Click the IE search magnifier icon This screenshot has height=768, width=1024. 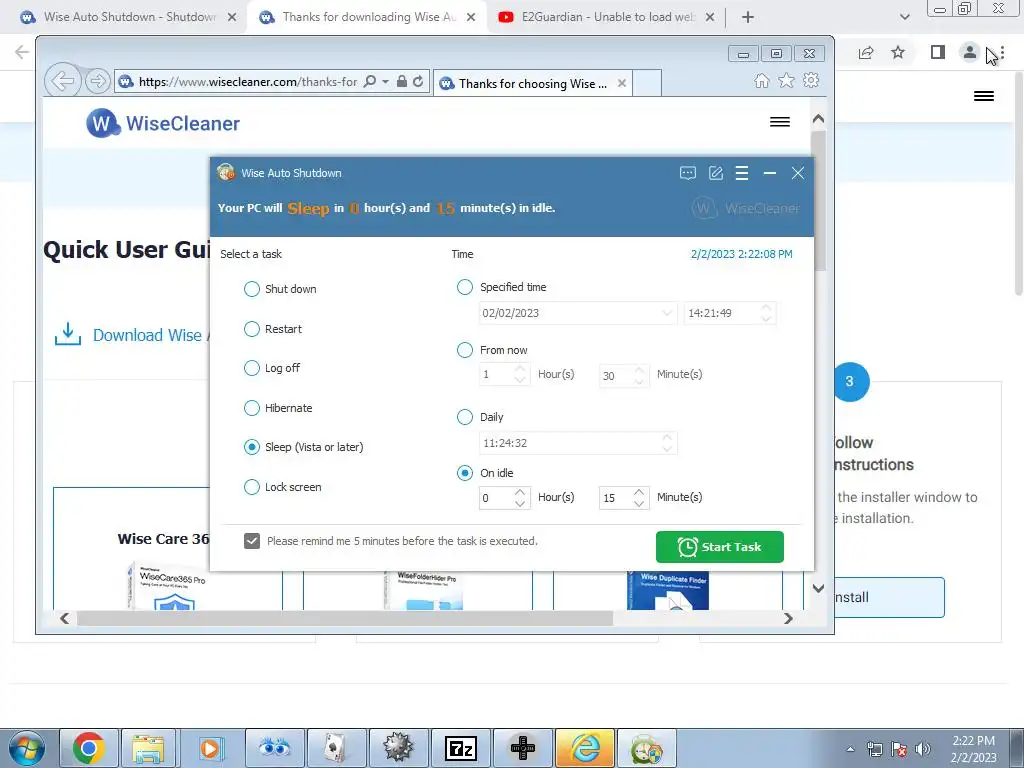coord(370,82)
